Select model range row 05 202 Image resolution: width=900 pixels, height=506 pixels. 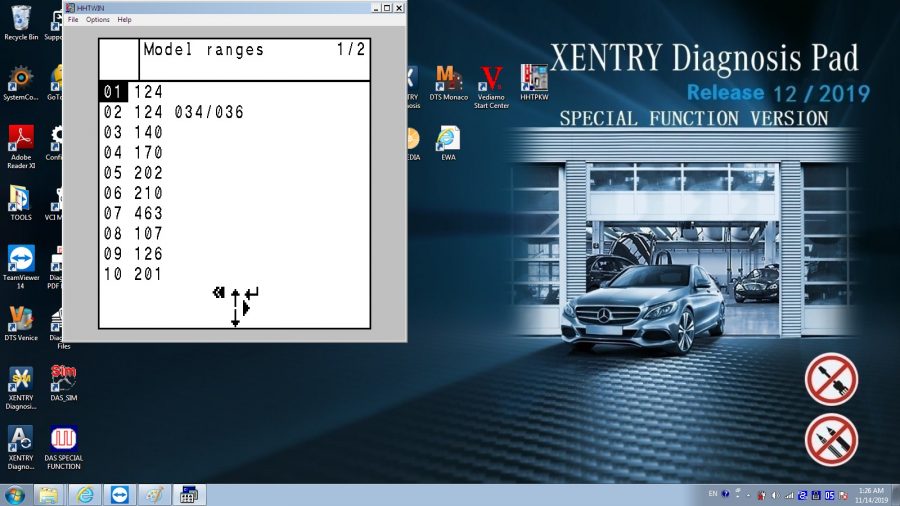pyautogui.click(x=234, y=173)
